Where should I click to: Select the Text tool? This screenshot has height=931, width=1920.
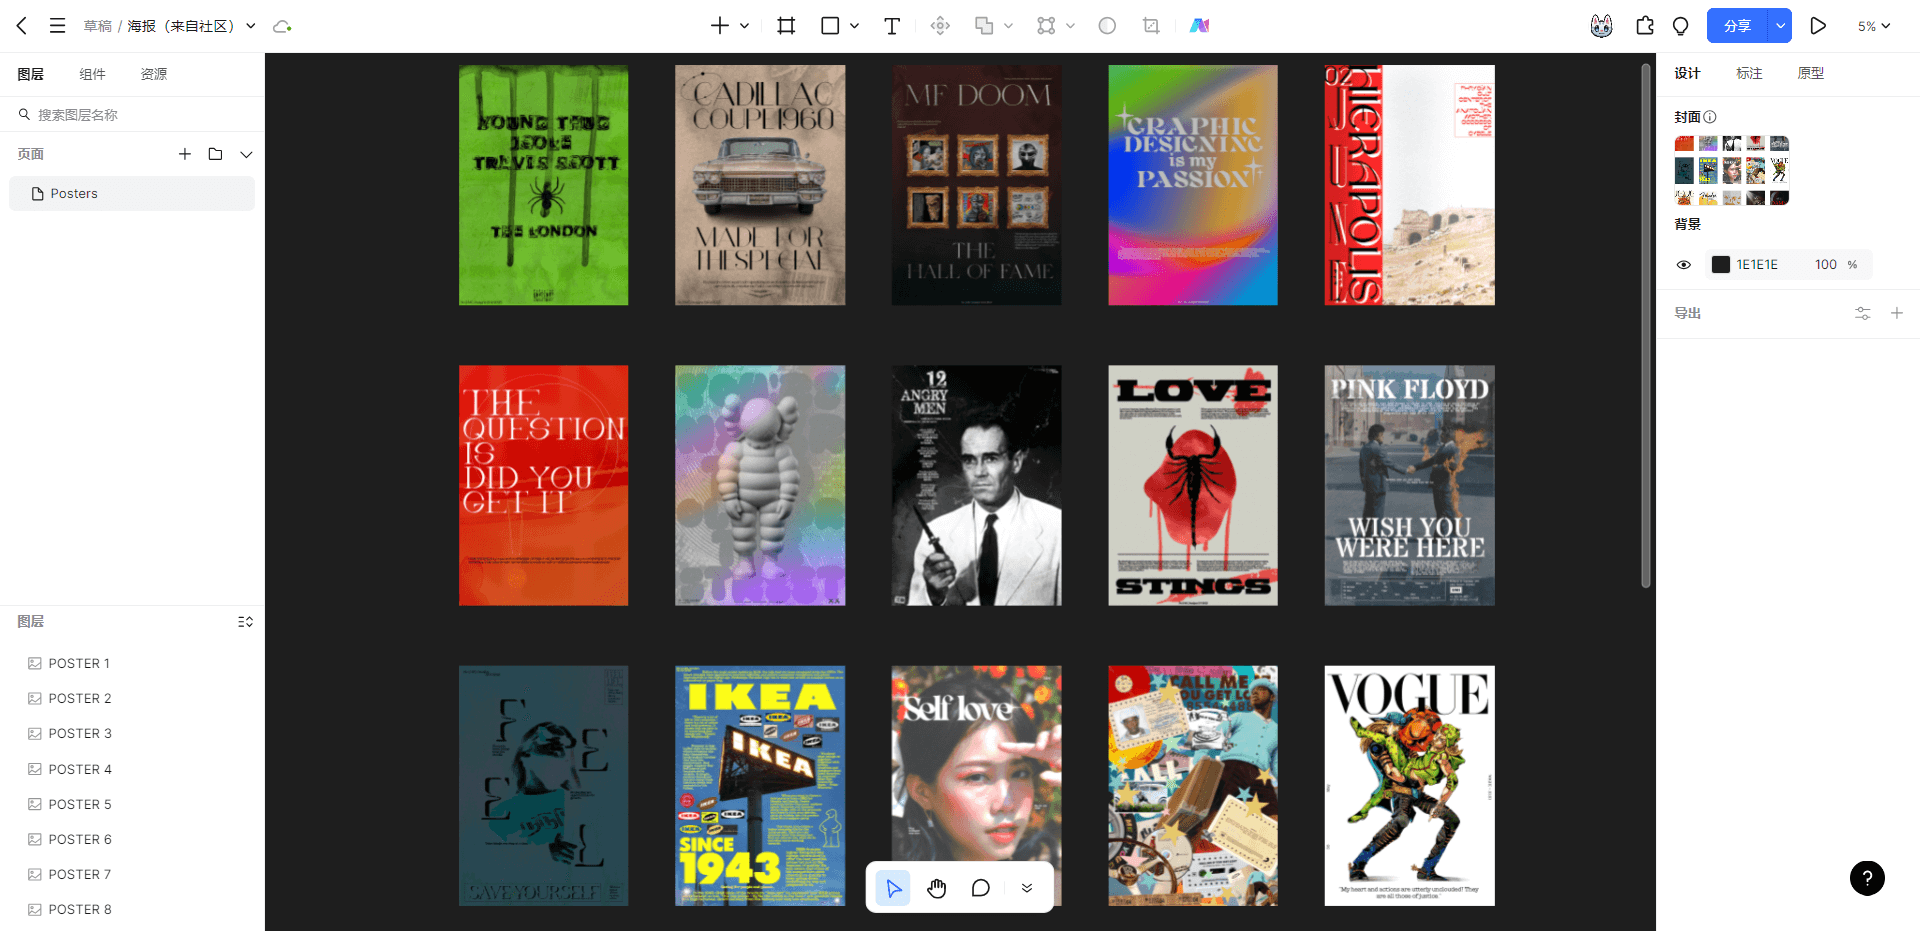[x=892, y=26]
